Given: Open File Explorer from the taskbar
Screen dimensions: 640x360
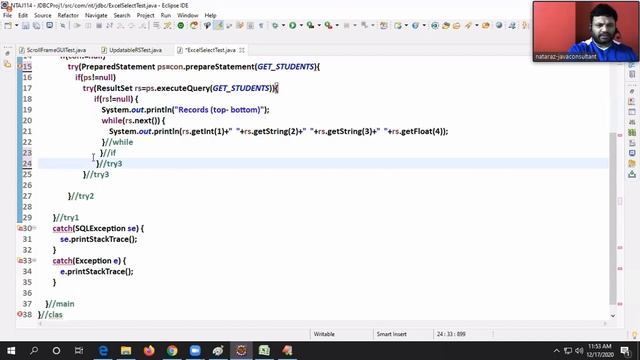Looking at the screenshot, I should pos(126,351).
